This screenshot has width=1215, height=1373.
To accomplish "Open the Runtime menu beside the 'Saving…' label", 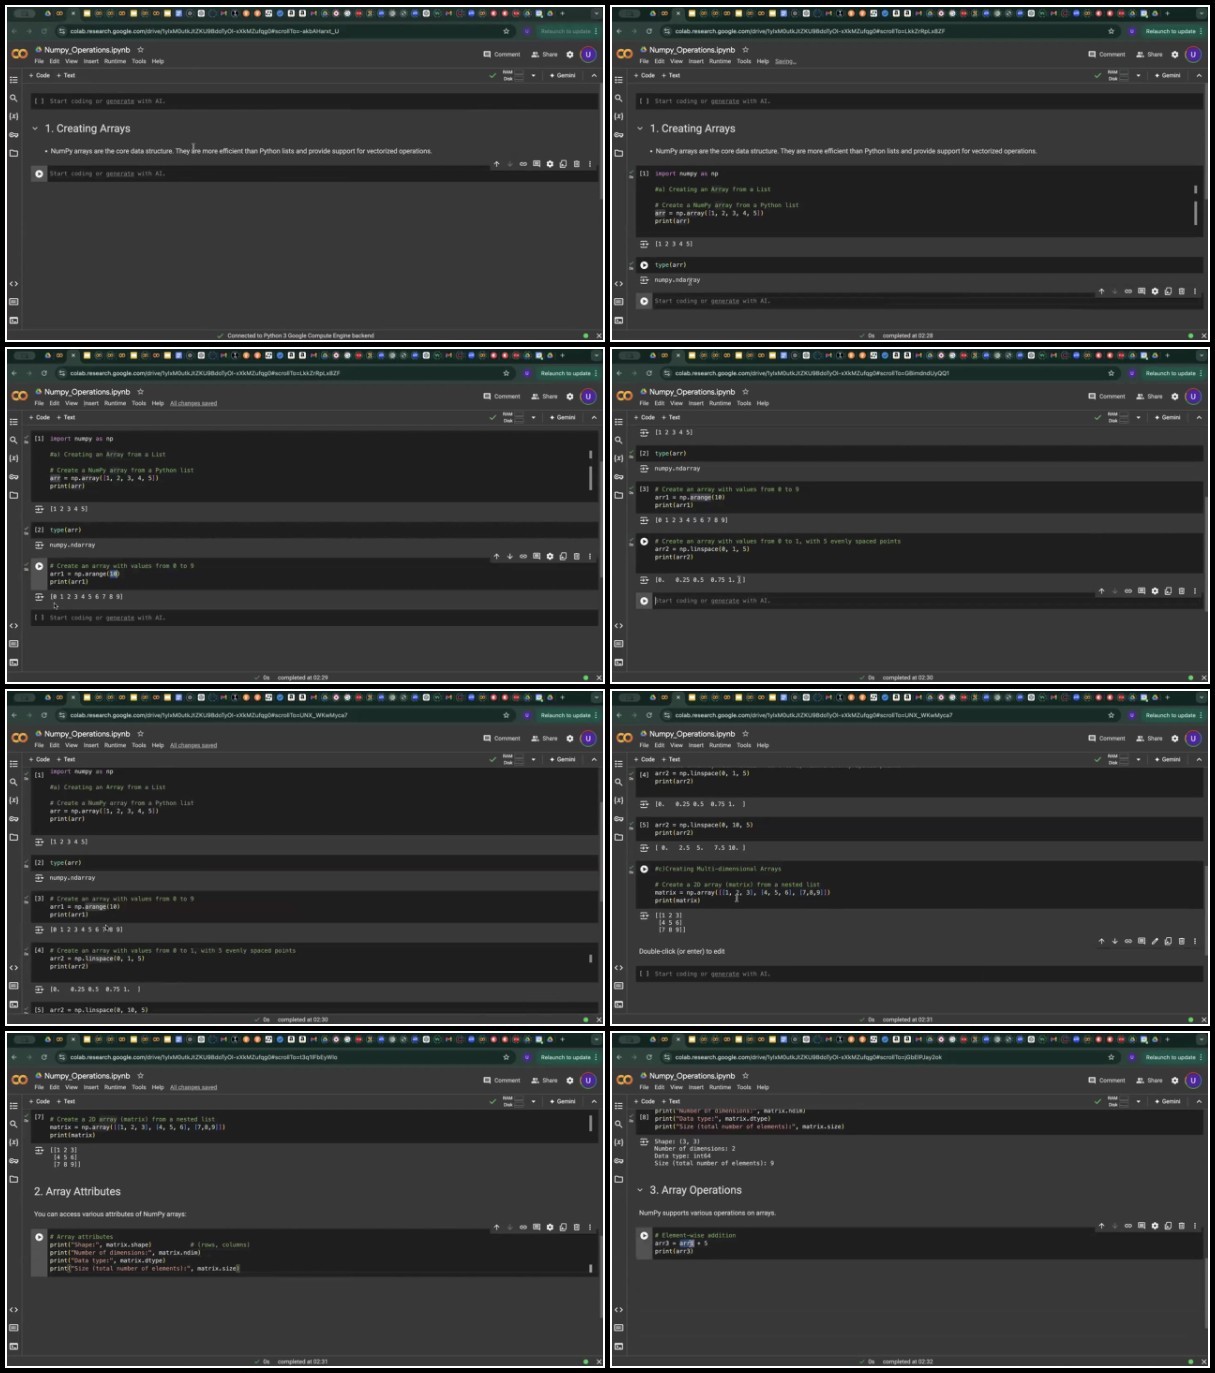I will [x=720, y=61].
